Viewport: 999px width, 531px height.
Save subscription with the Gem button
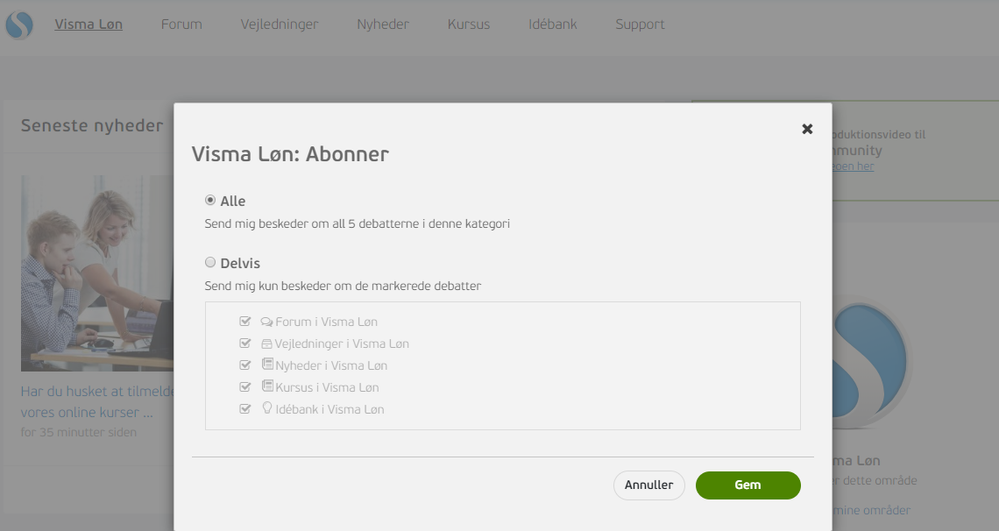tap(748, 485)
